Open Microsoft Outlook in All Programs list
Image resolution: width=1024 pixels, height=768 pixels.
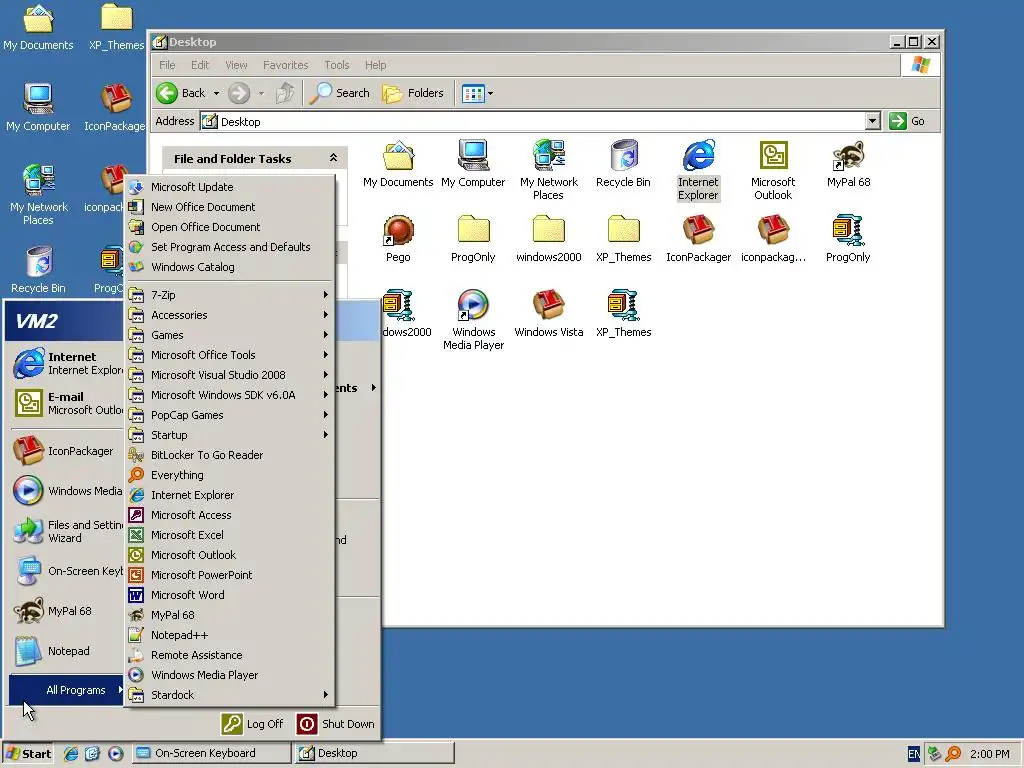tap(230, 555)
